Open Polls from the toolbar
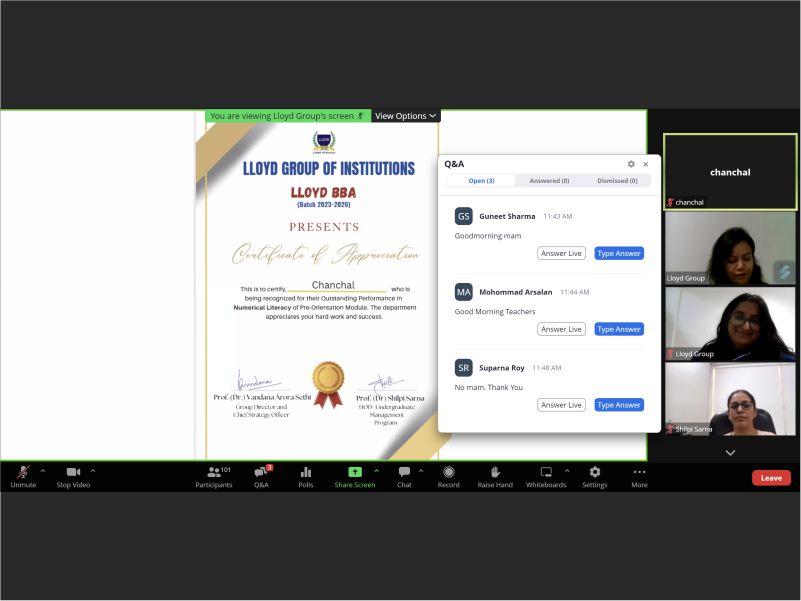The width and height of the screenshot is (801, 601). pos(305,477)
